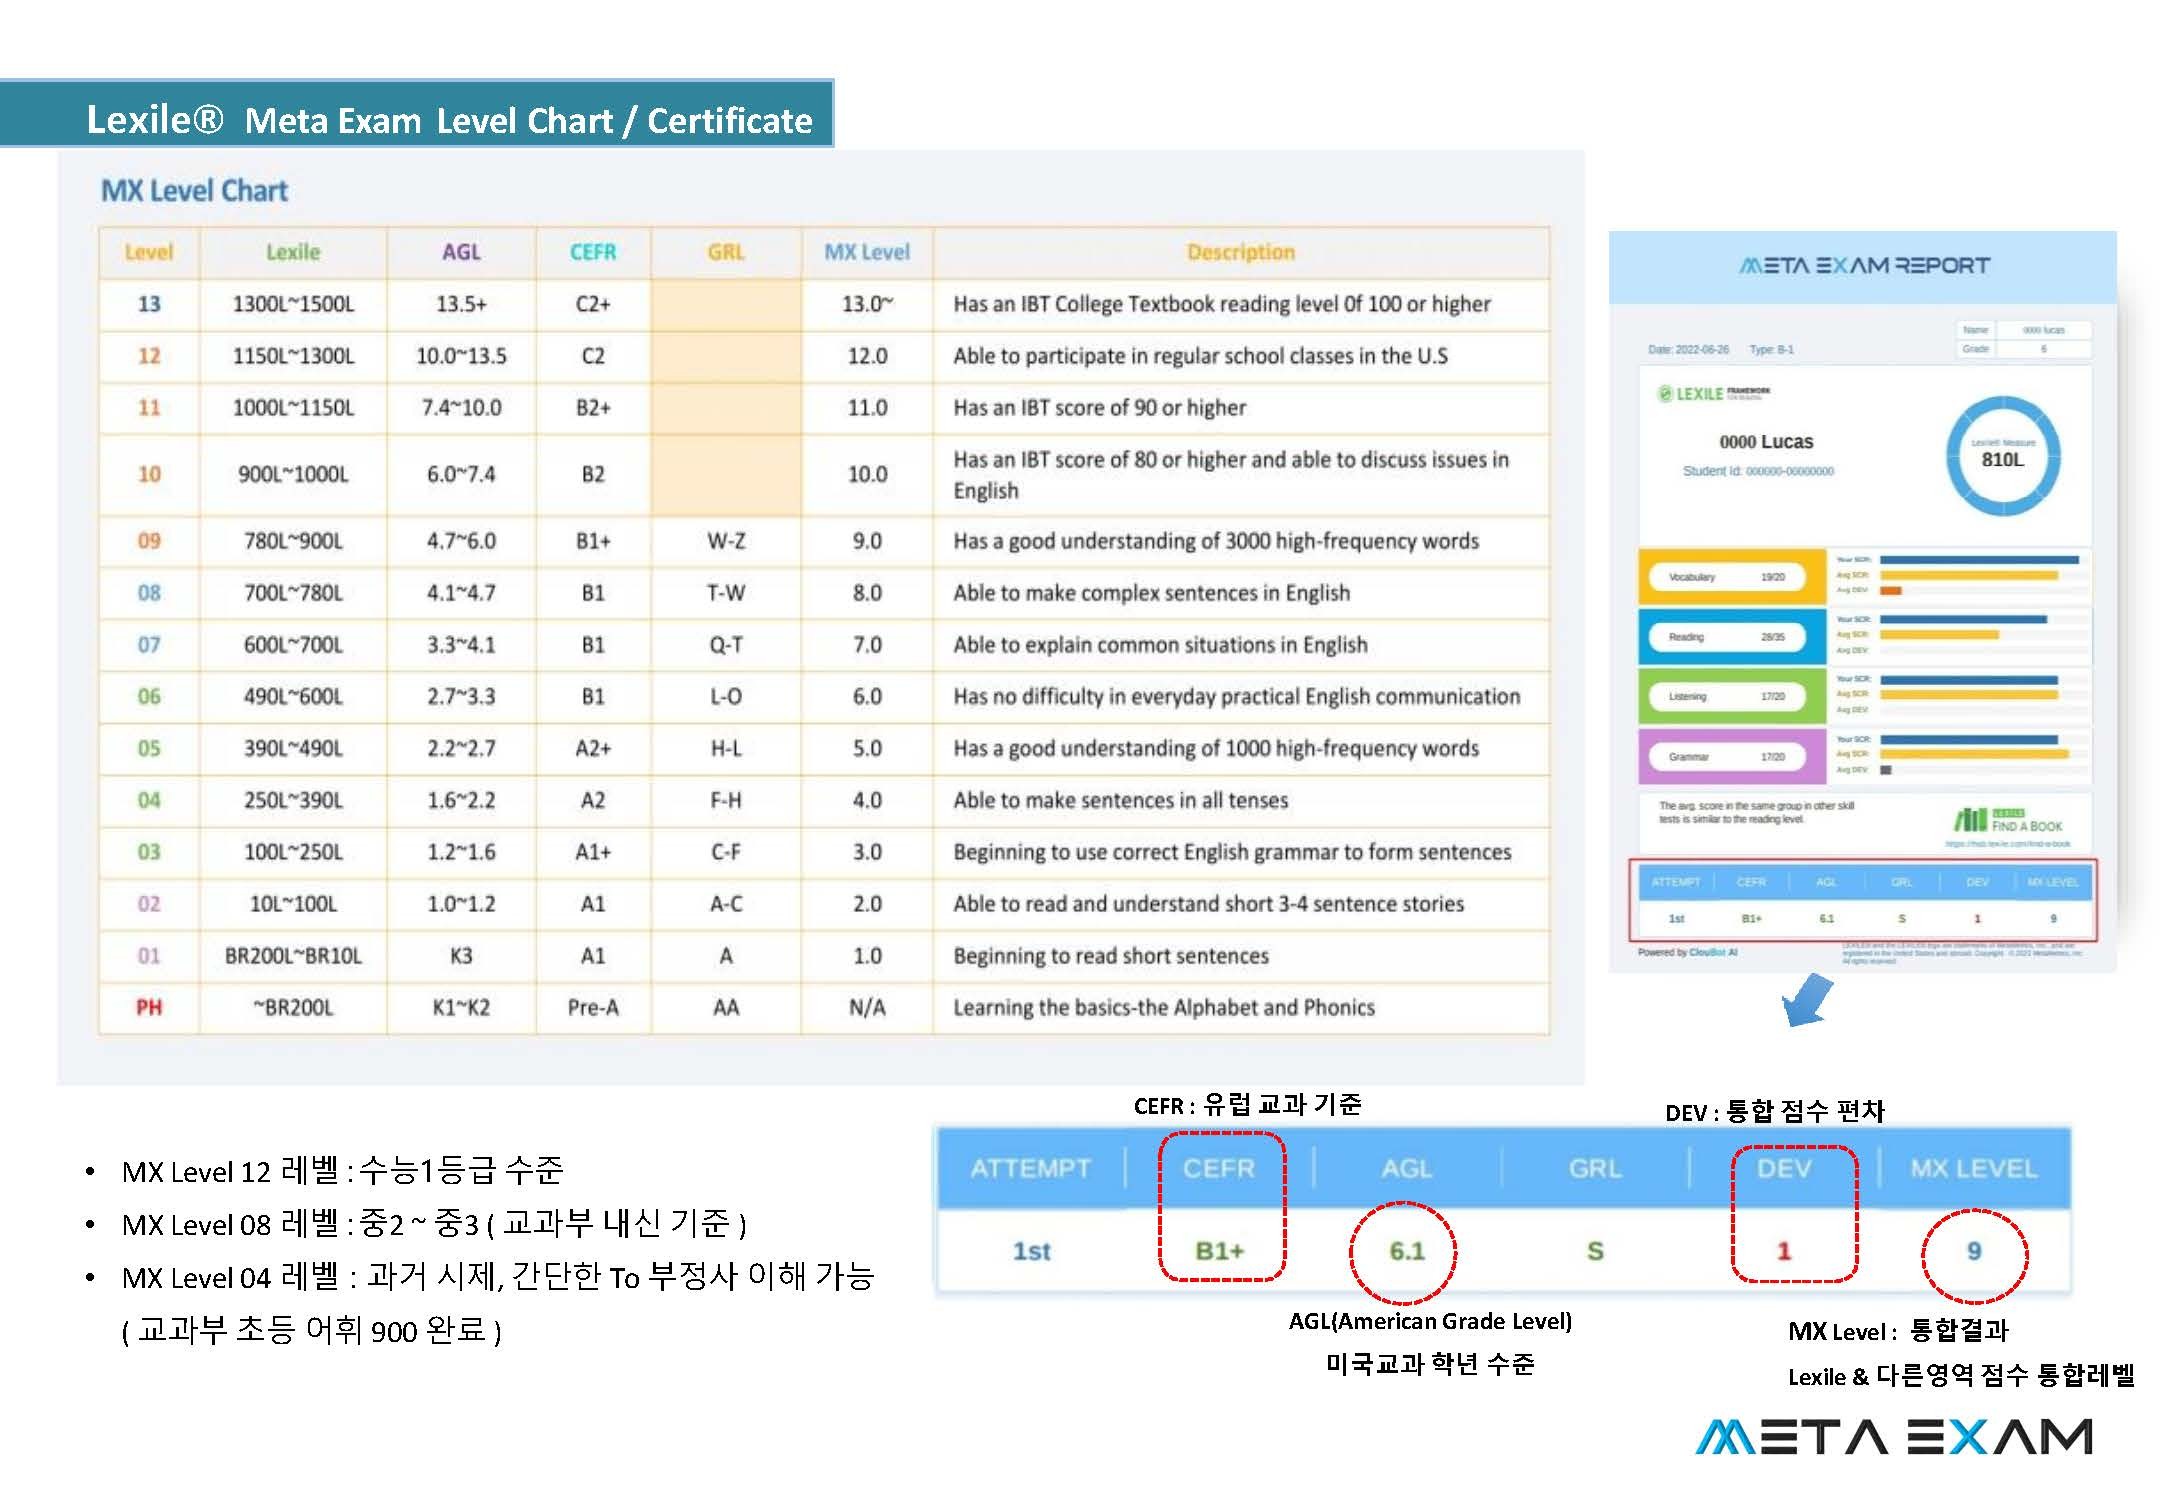The image size is (2167, 1500).
Task: Click the Grammar Avg SCR yellow bar
Action: [1974, 754]
